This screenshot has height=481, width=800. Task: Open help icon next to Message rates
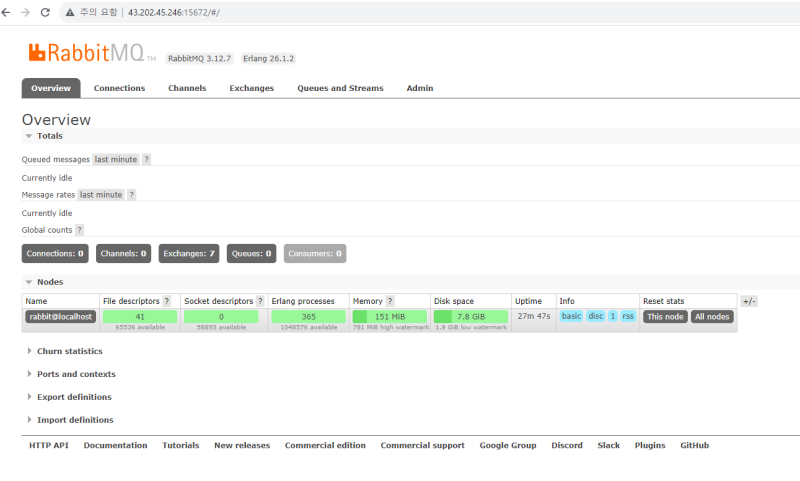click(x=131, y=195)
